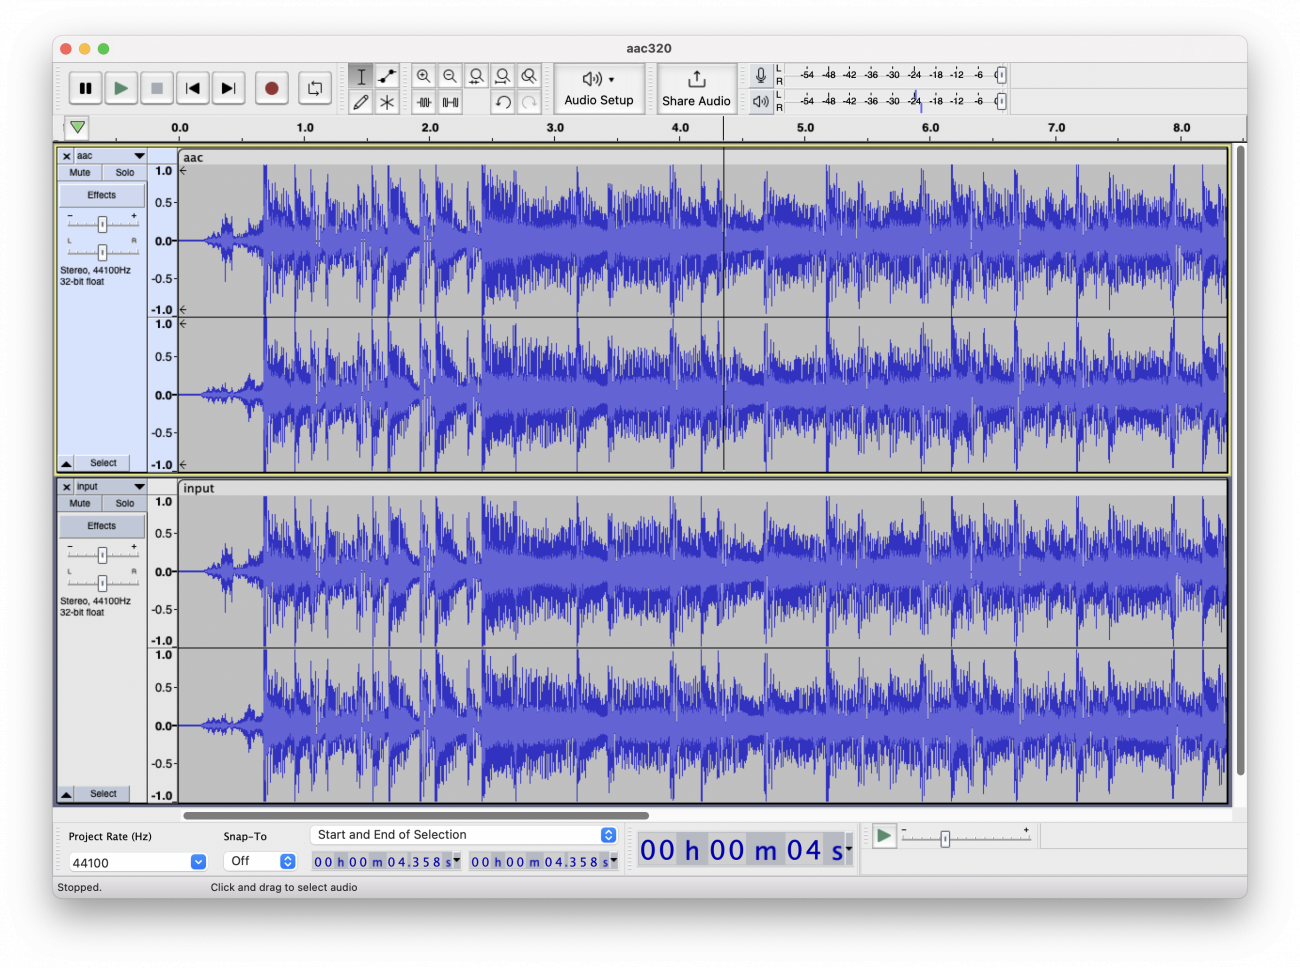Adjust the recording level slider
This screenshot has width=1300, height=968.
(1000, 75)
